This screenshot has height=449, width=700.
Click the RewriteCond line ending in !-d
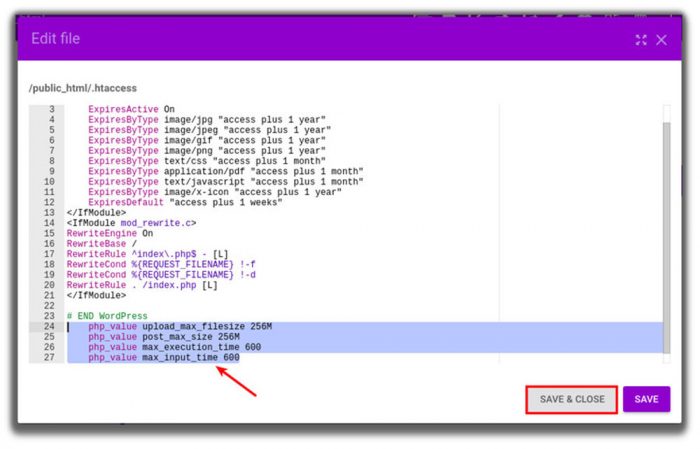[161, 274]
